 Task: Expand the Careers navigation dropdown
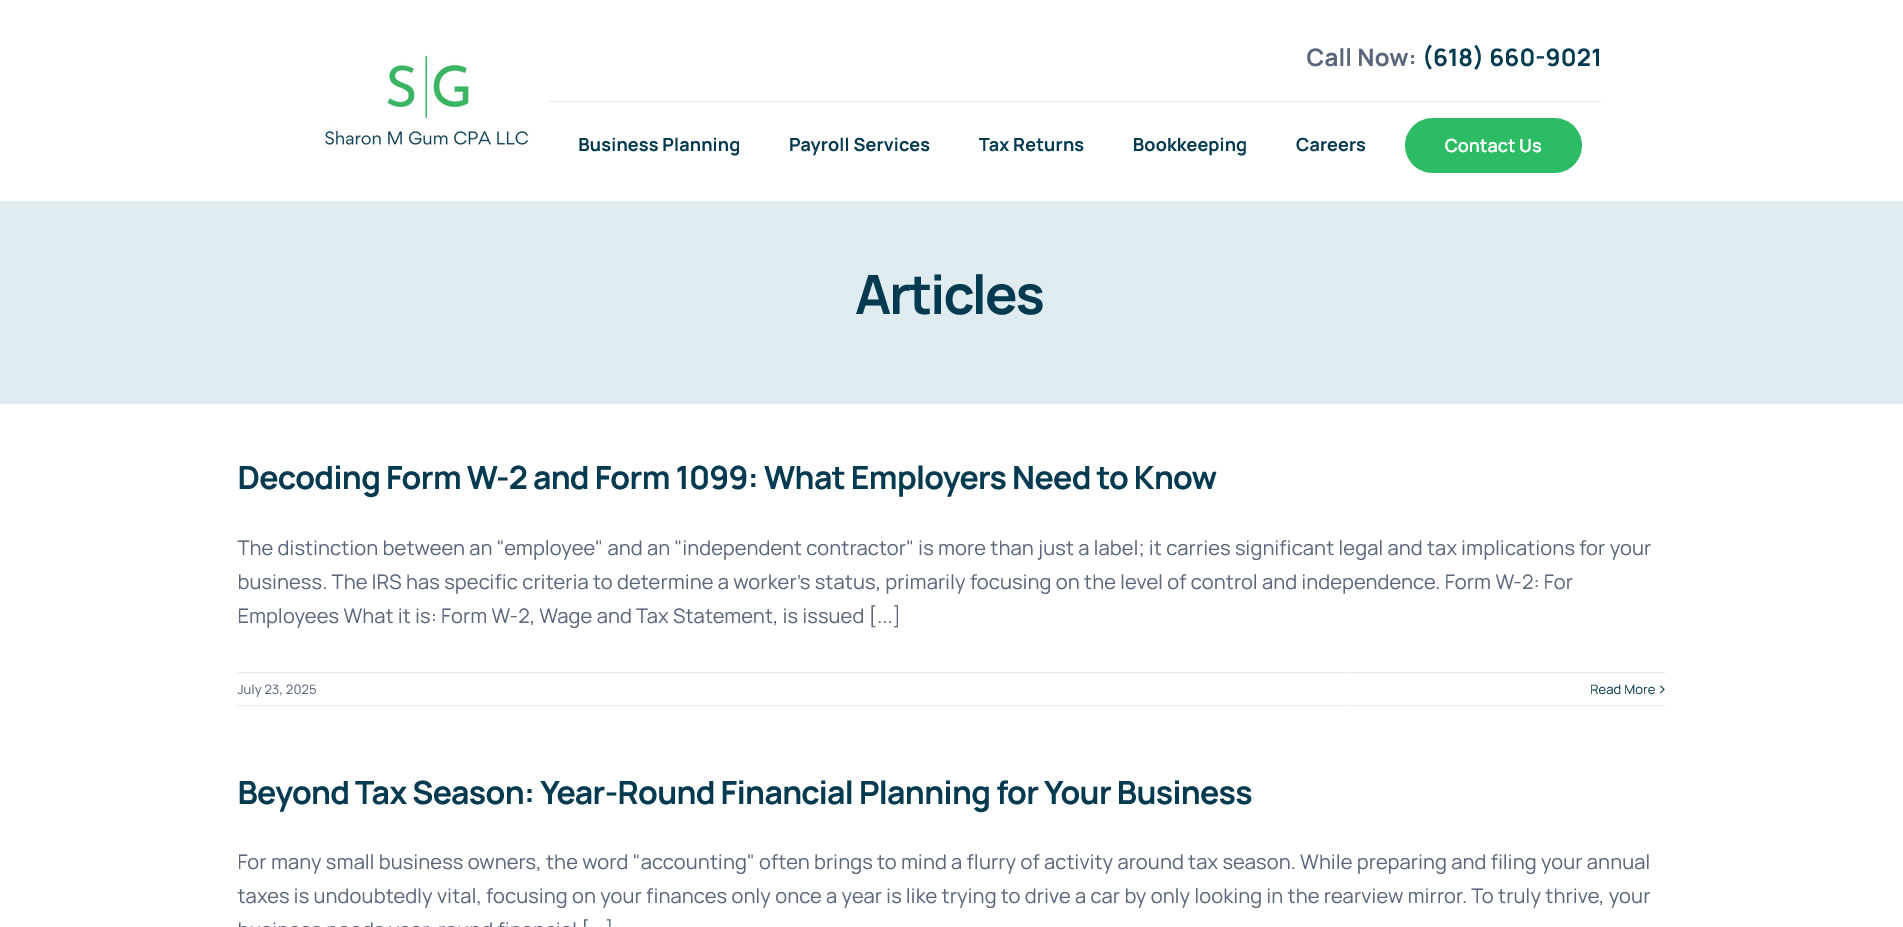tap(1330, 145)
